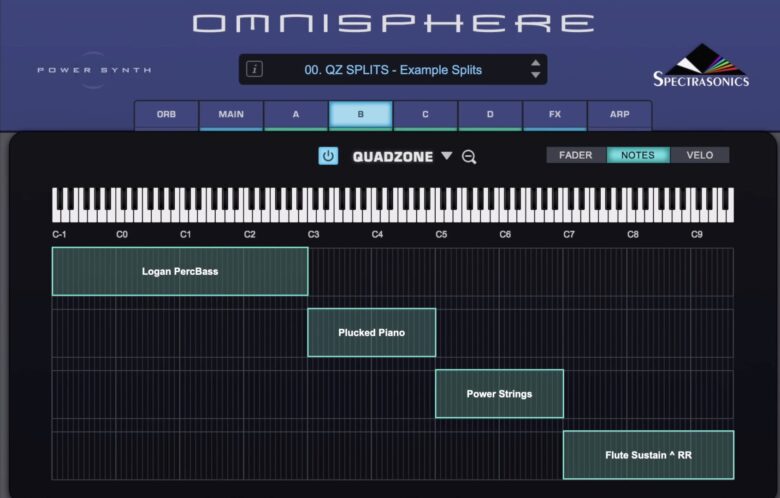This screenshot has height=498, width=780.
Task: Open the FX tab
Action: tap(554, 114)
